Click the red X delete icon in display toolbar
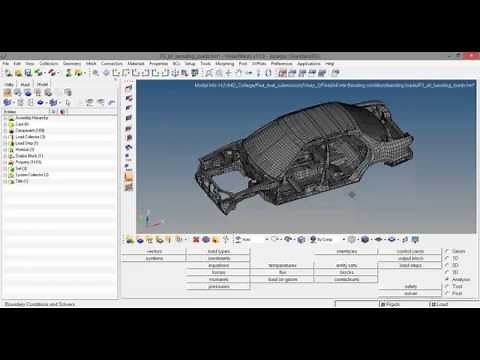 (x=196, y=239)
